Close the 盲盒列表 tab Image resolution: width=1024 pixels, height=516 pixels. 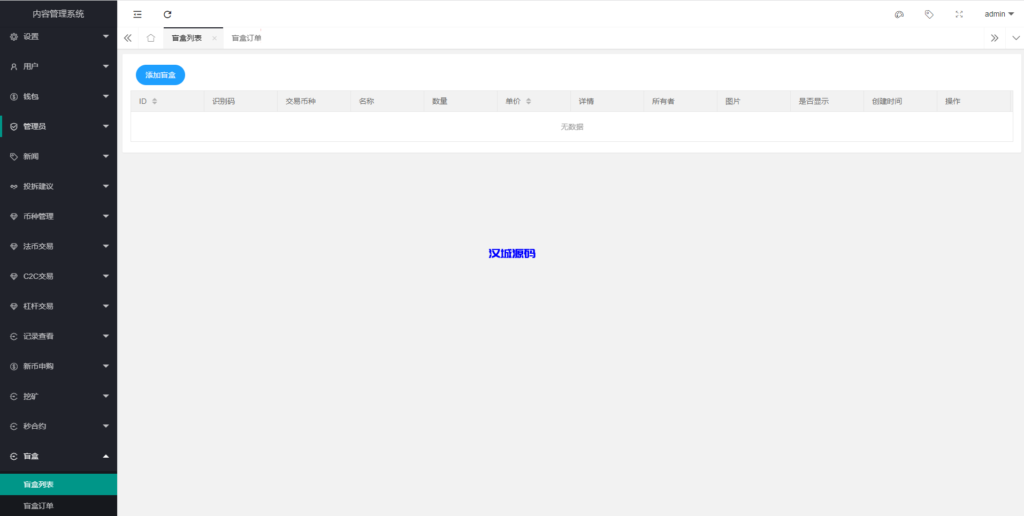[x=214, y=38]
